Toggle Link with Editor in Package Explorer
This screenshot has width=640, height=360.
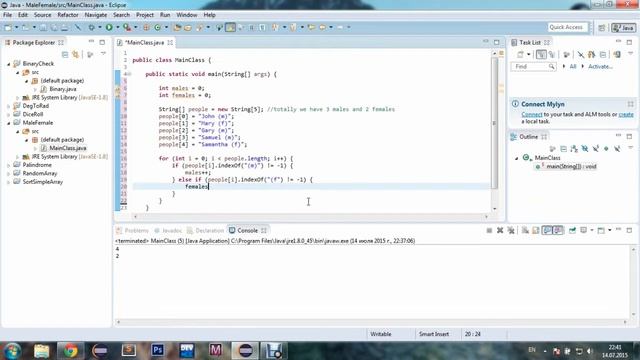[76, 54]
